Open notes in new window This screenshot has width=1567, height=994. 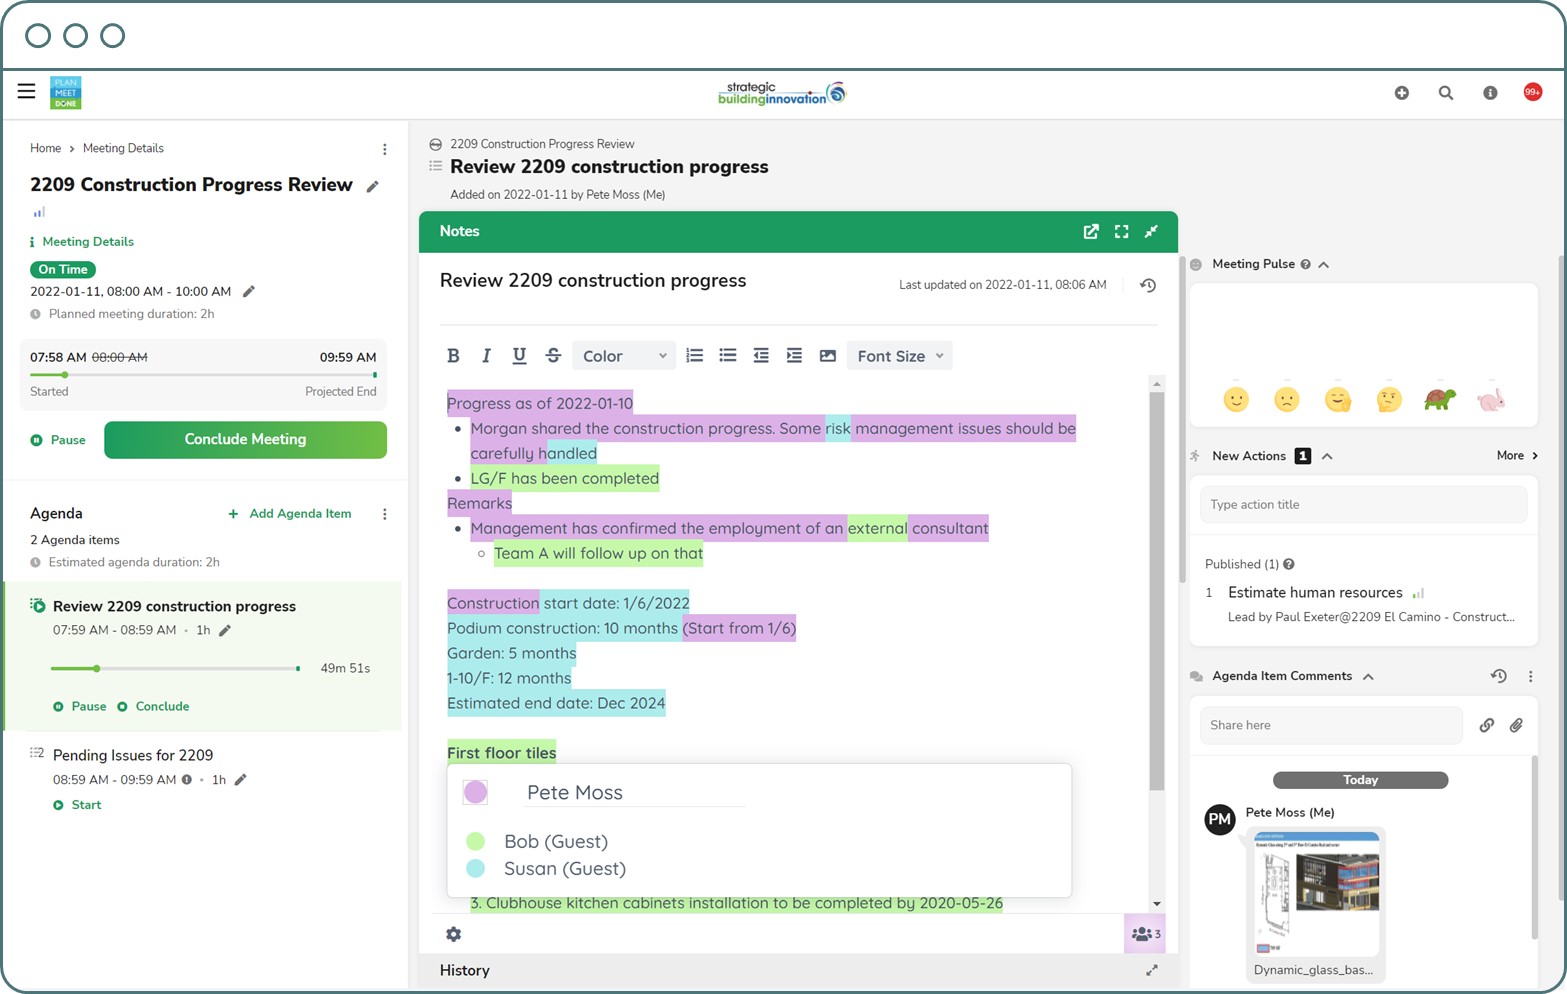coord(1091,232)
